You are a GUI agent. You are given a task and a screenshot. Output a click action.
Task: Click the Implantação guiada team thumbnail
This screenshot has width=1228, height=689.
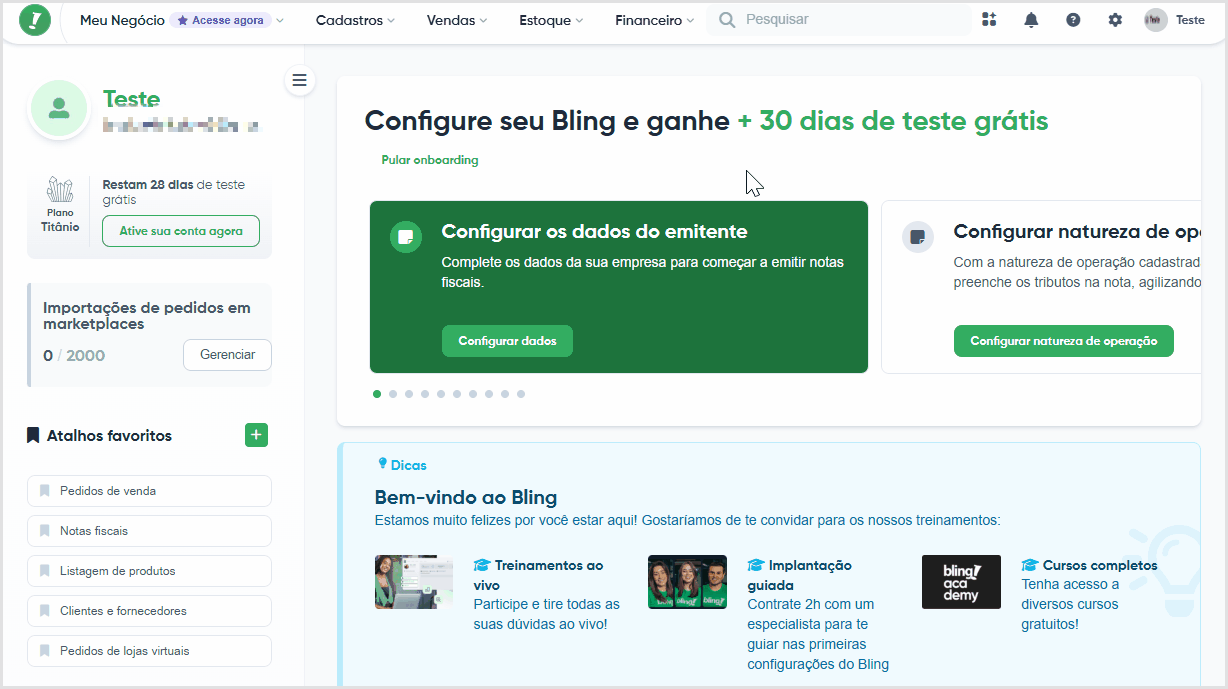pyautogui.click(x=687, y=582)
